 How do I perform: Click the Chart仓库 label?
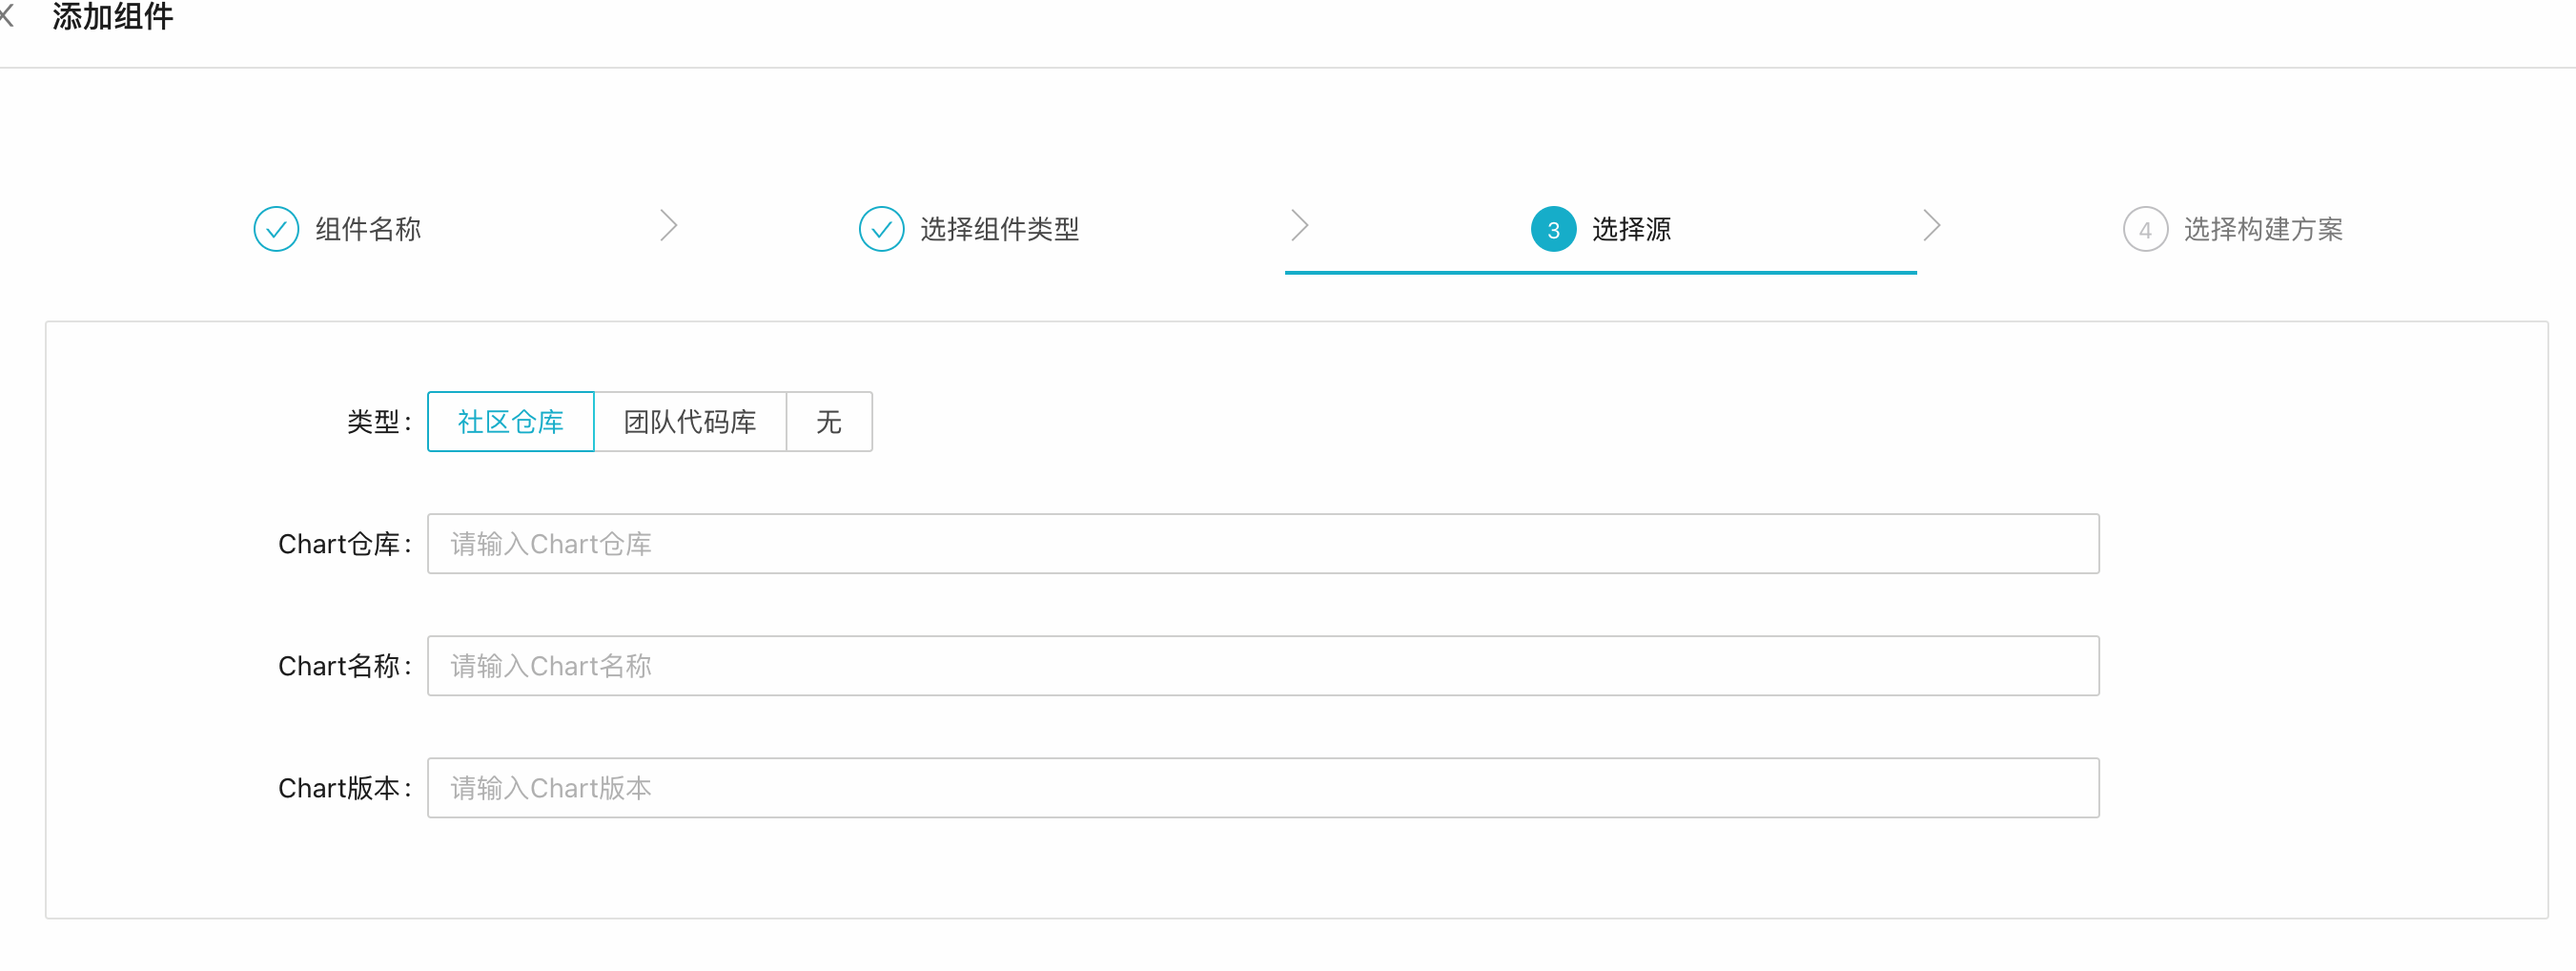(345, 544)
